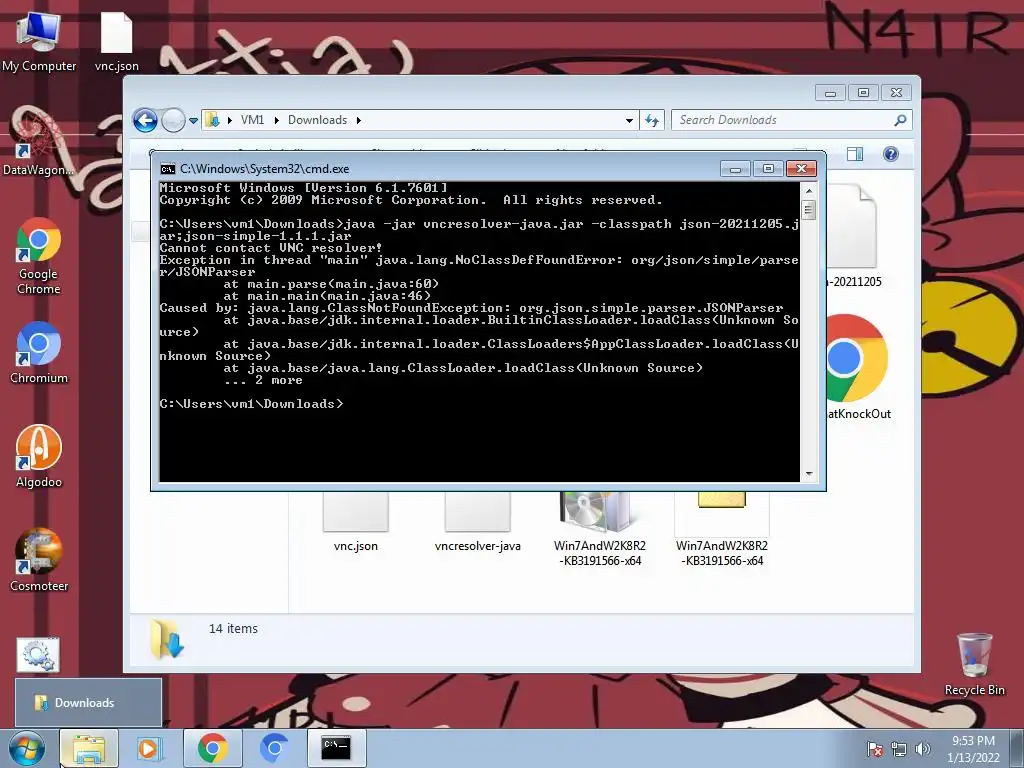Launch Google Chrome desktop shortcut
The height and width of the screenshot is (768, 1024).
39,255
